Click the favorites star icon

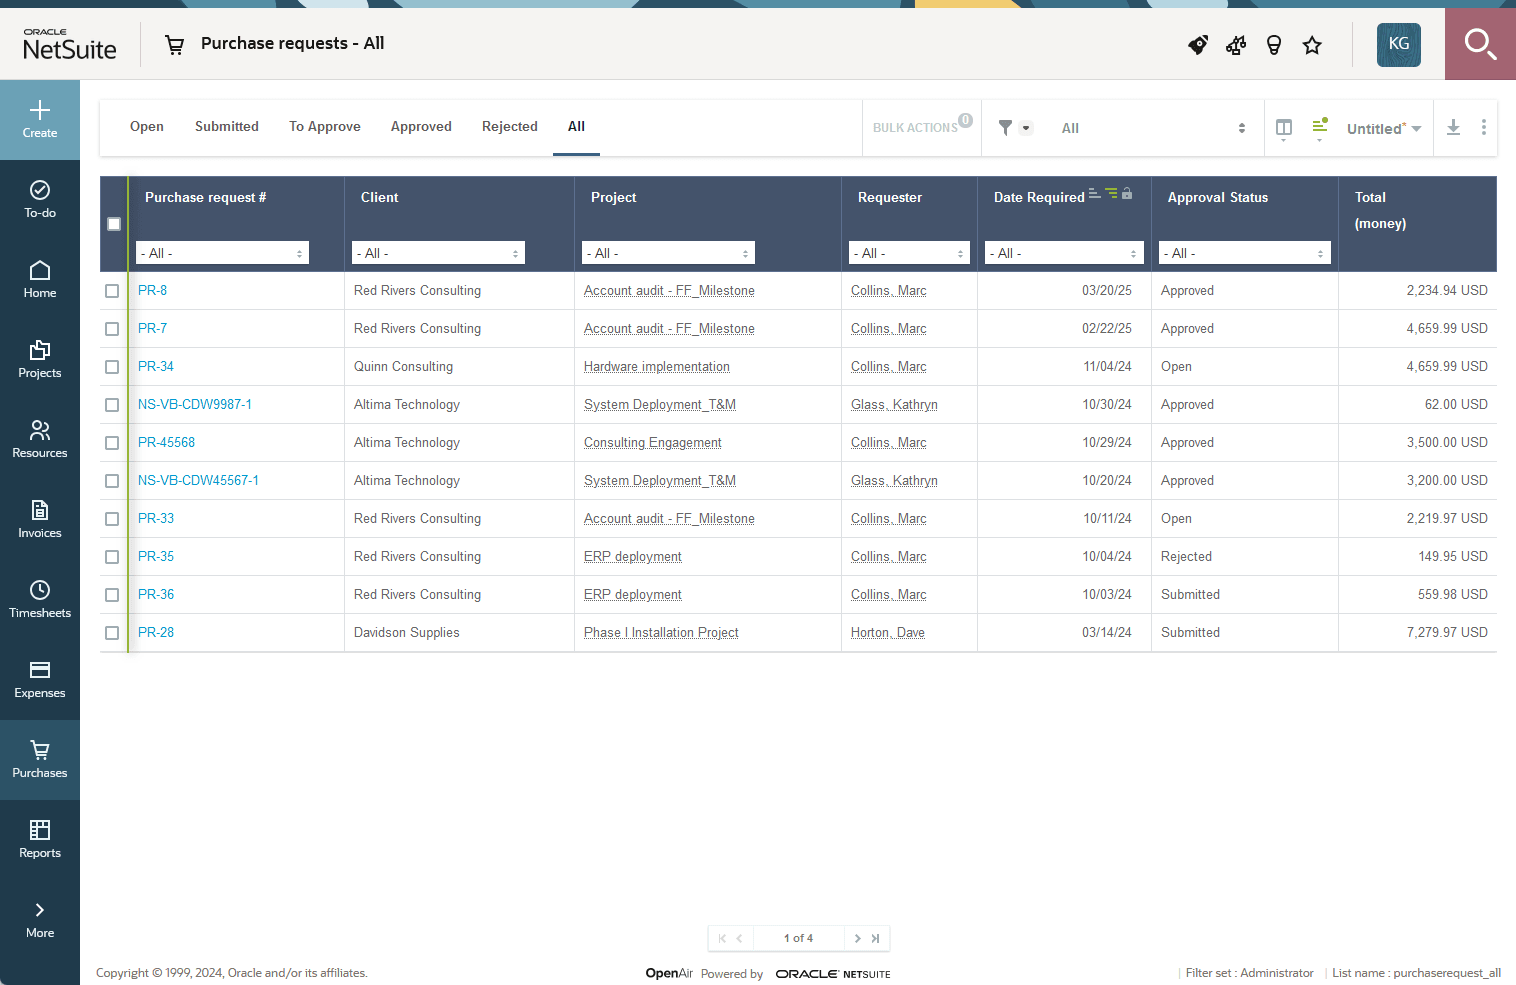pyautogui.click(x=1312, y=45)
